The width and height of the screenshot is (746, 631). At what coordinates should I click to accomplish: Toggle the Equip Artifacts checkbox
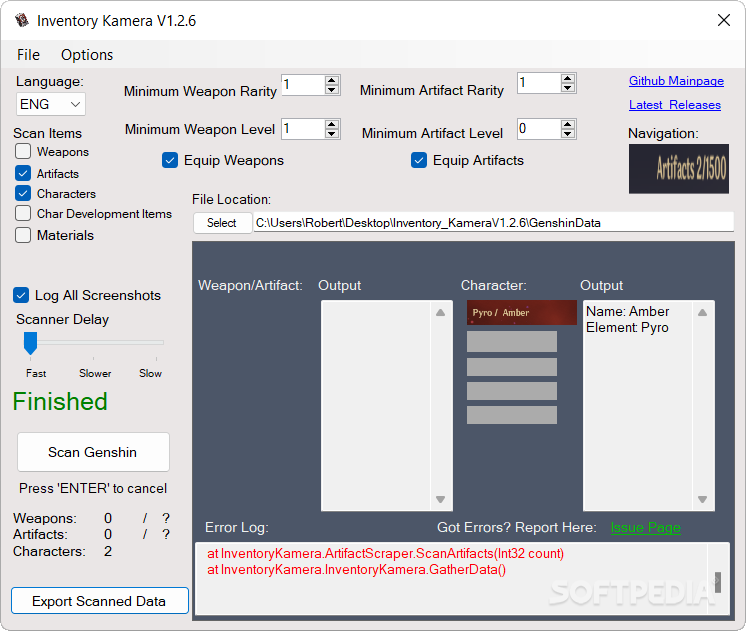pos(419,160)
